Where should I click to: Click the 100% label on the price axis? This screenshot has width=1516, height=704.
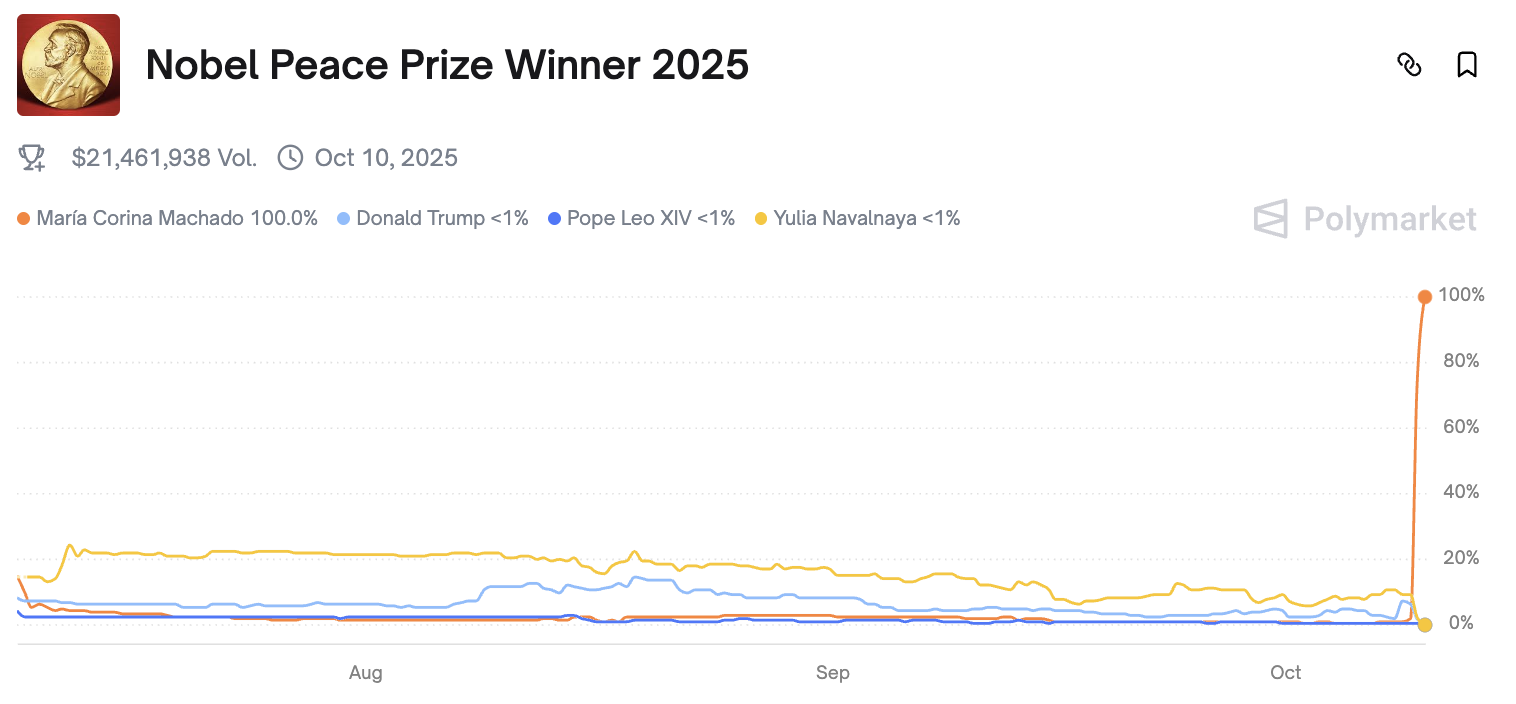1460,295
